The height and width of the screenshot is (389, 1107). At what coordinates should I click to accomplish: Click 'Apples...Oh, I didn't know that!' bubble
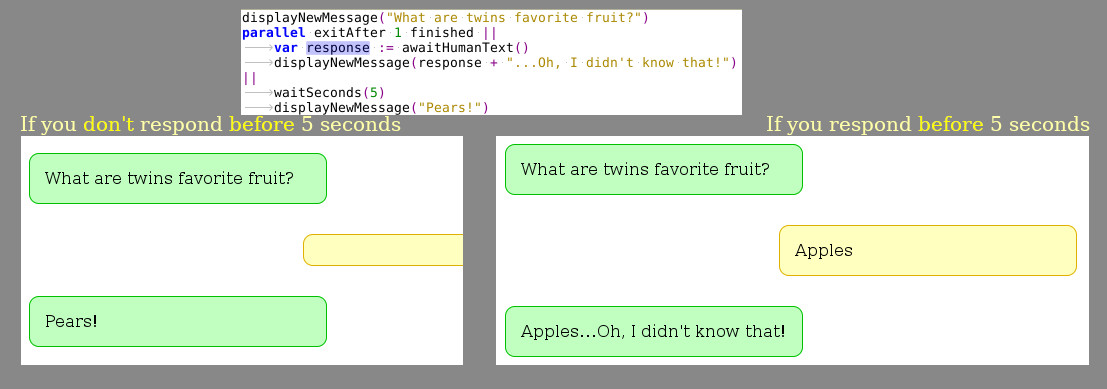[x=654, y=332]
